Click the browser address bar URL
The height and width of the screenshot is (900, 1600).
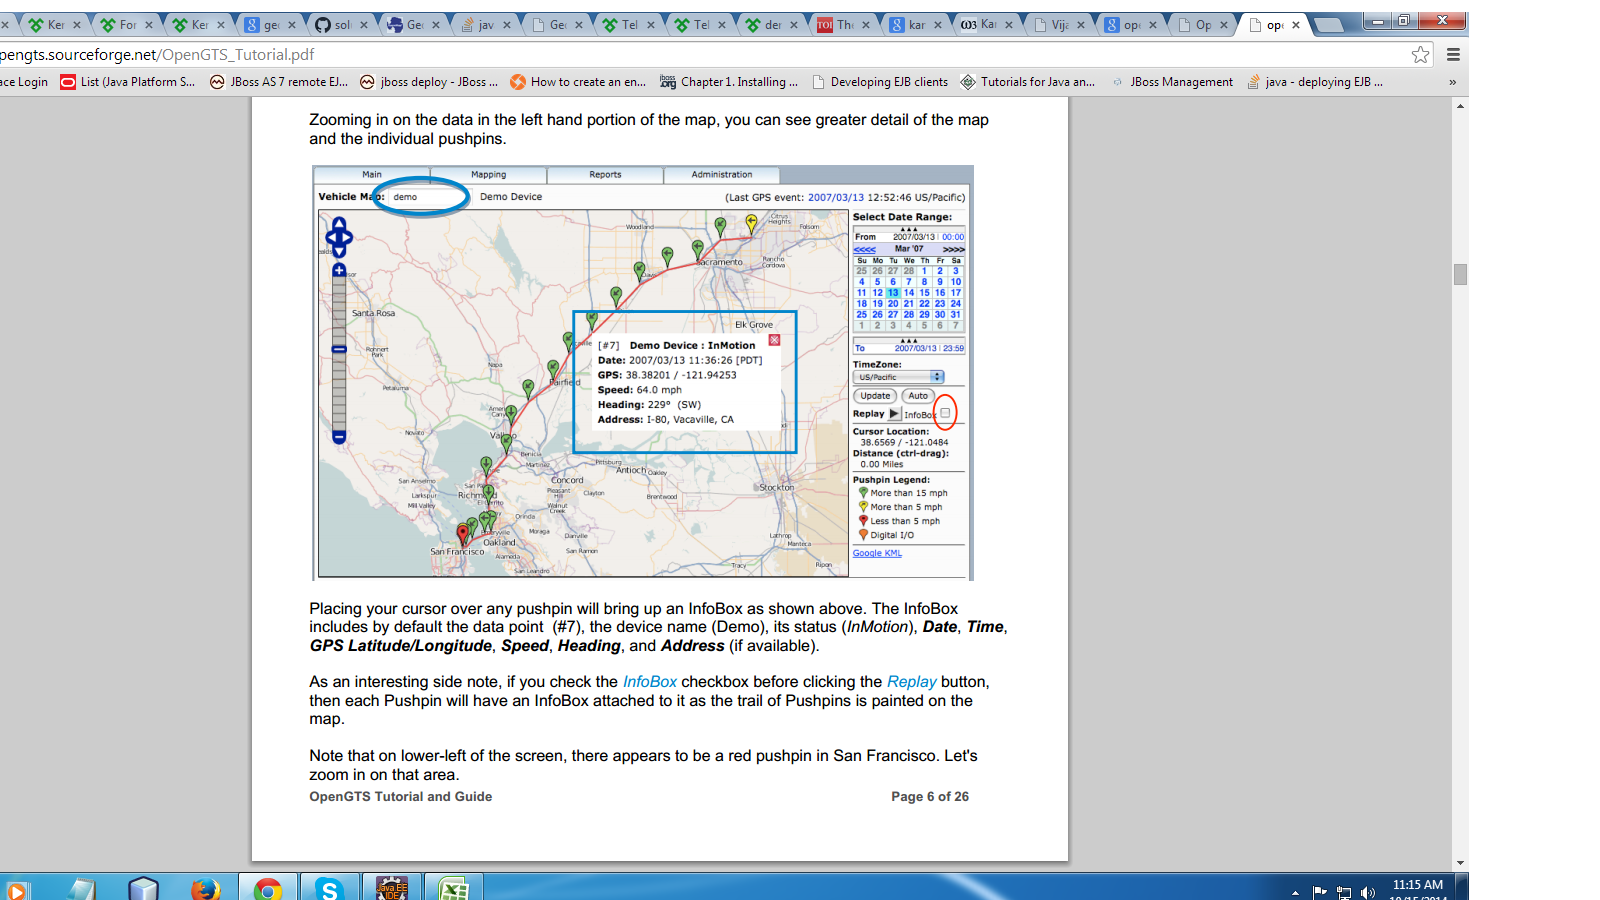coord(157,55)
